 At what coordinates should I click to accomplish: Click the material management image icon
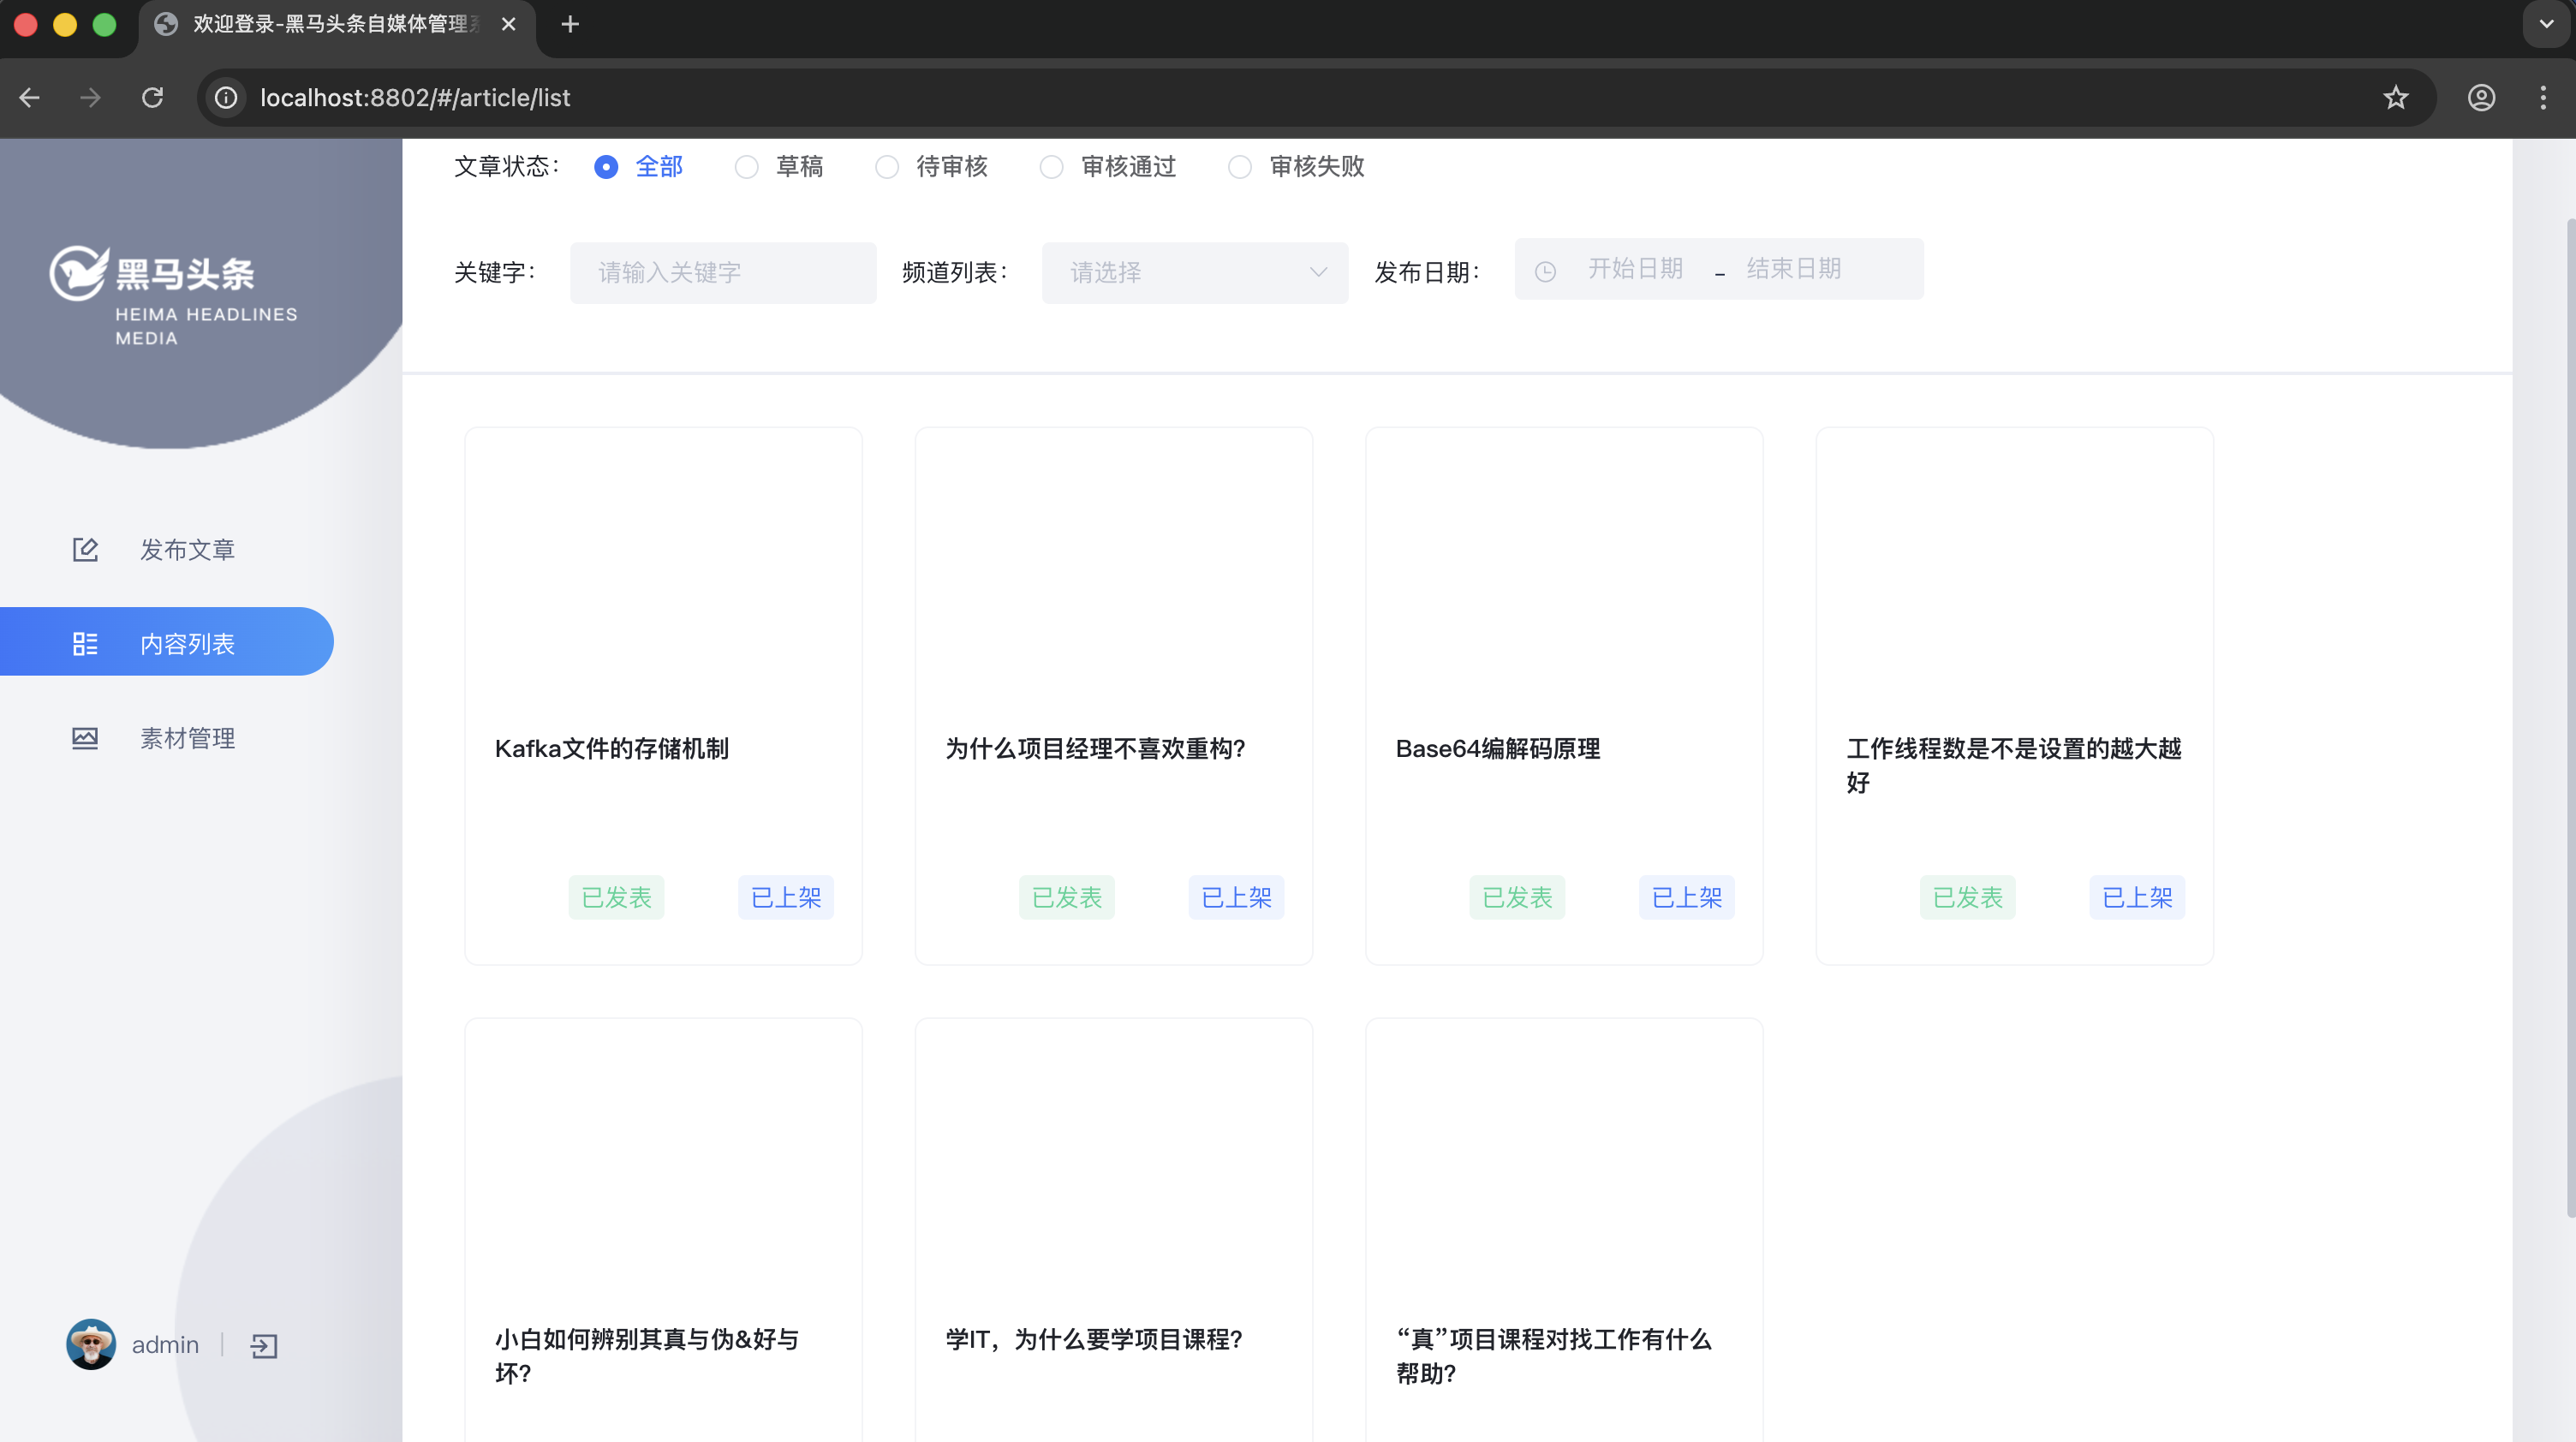[85, 738]
